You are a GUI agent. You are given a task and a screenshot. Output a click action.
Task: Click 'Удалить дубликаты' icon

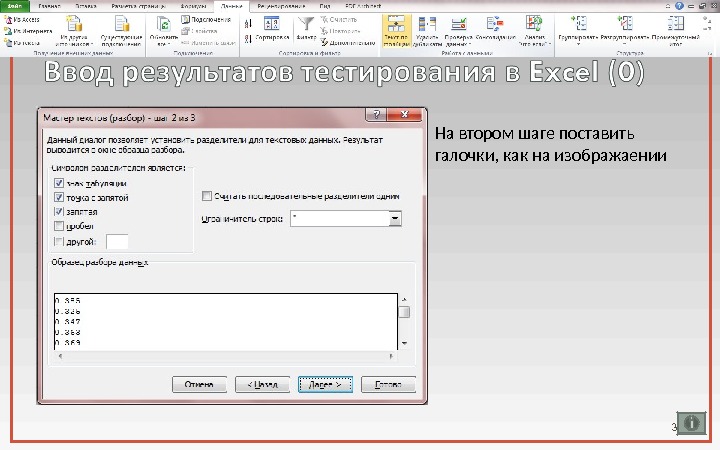(427, 23)
